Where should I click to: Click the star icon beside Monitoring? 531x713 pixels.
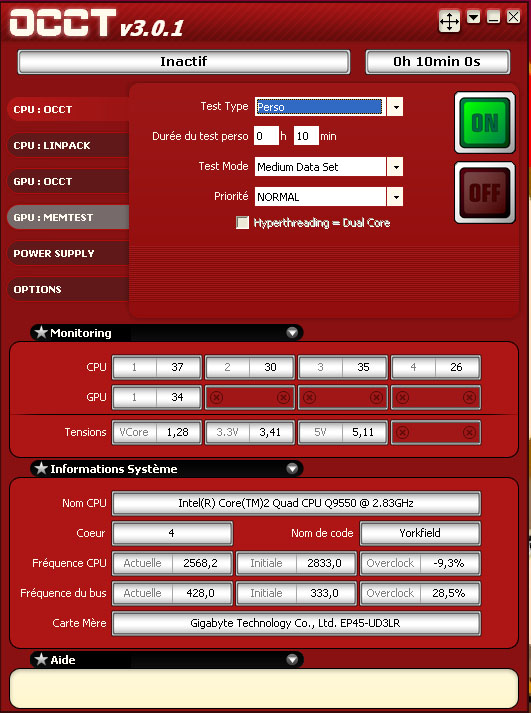pyautogui.click(x=41, y=332)
